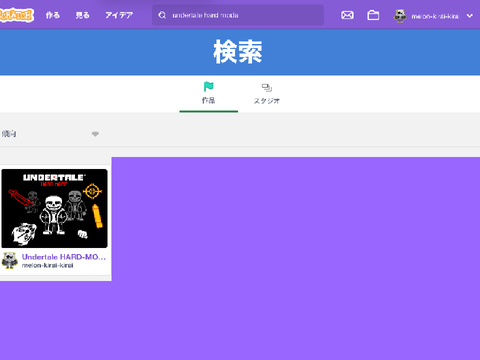Click the search magnifier icon

coord(162,15)
